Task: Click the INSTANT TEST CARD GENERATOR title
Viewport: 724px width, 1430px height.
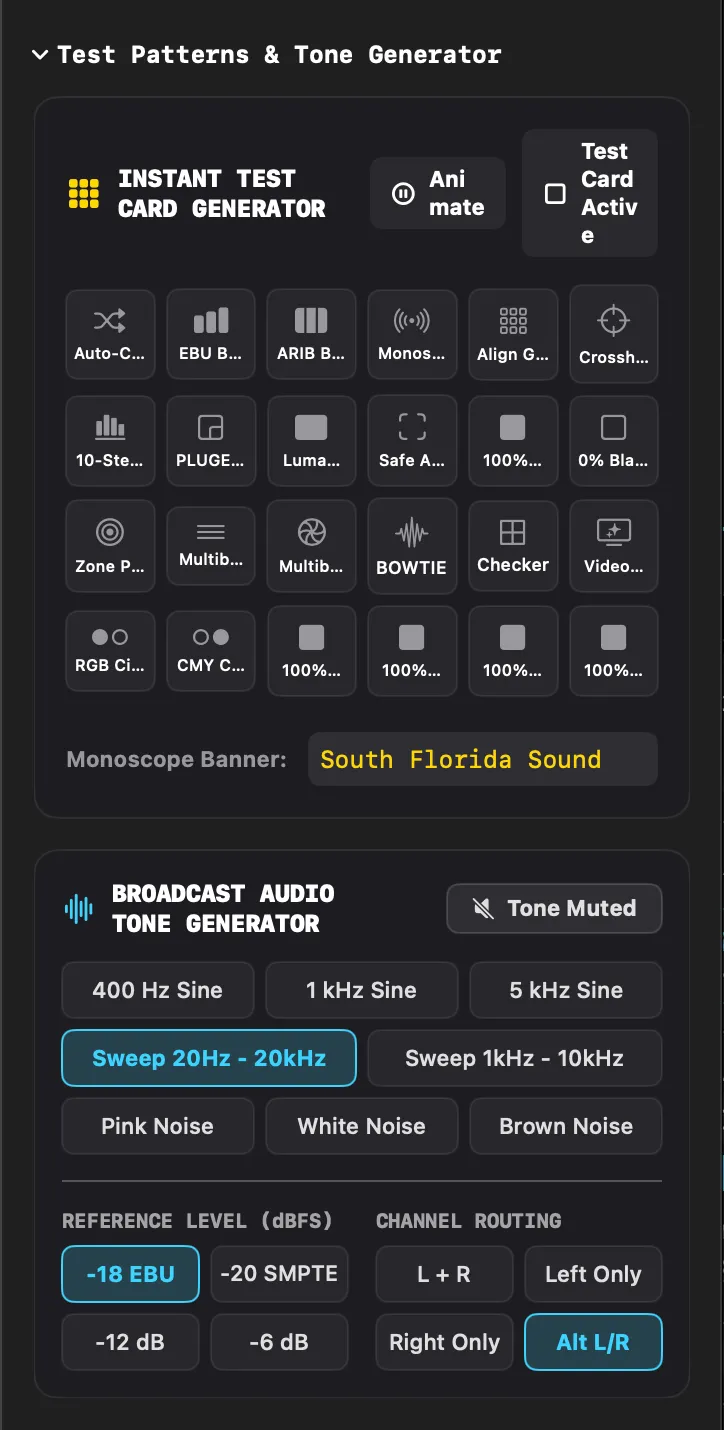Action: 222,194
